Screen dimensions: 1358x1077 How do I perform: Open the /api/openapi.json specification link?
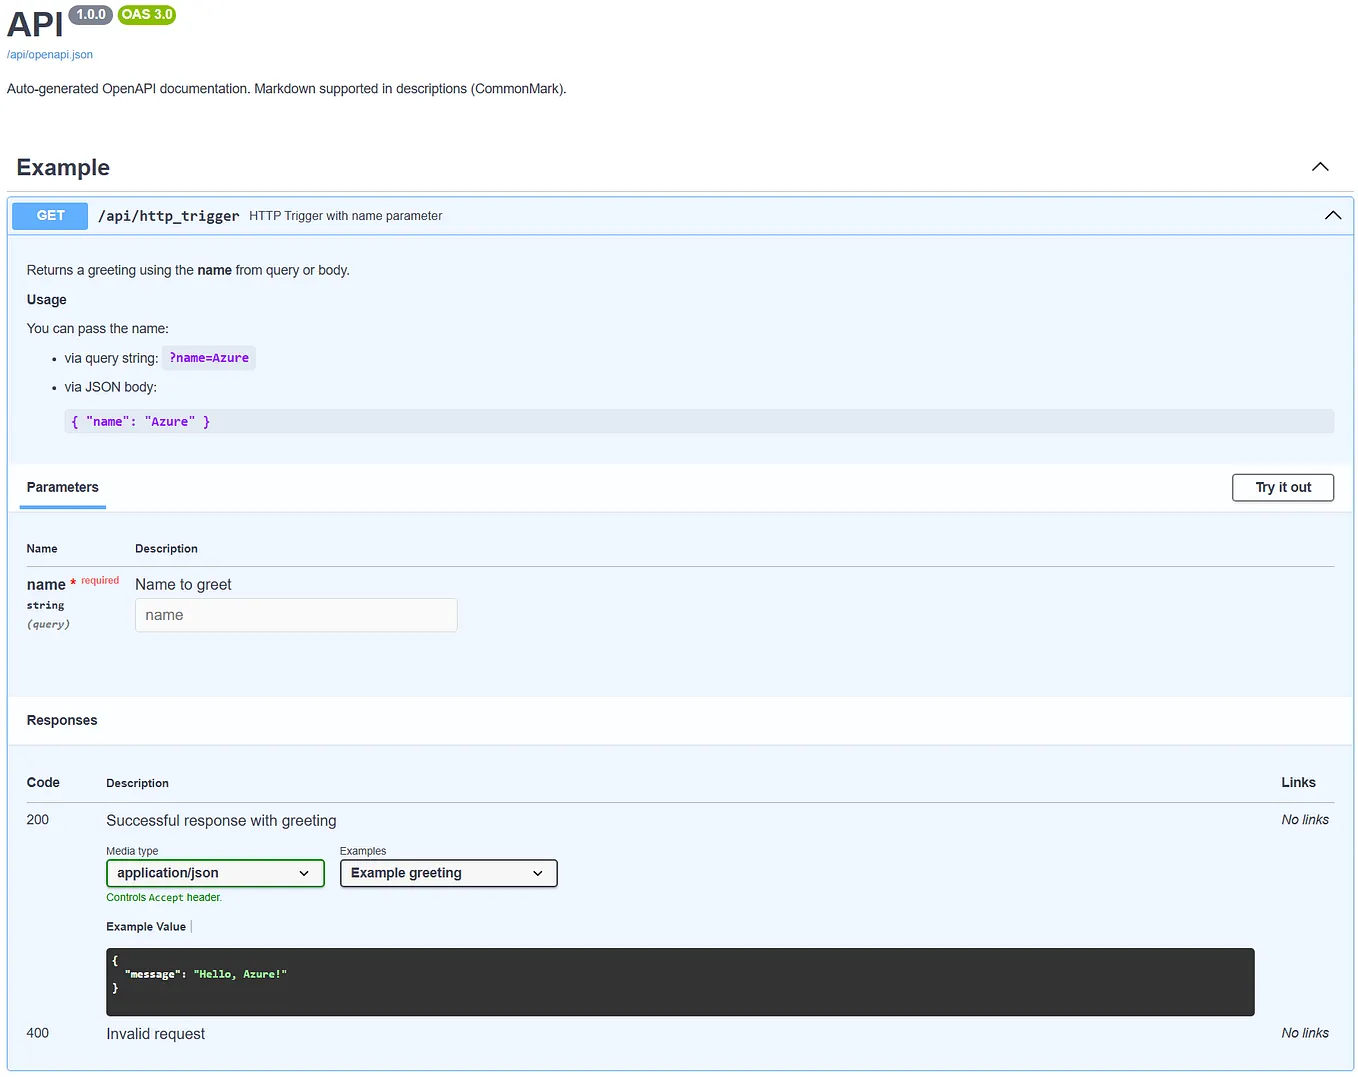coord(50,54)
